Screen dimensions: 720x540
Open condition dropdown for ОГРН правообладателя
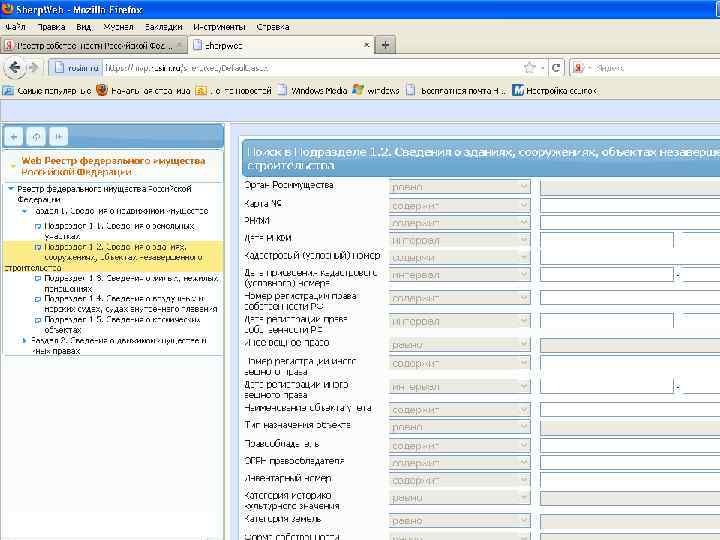(x=460, y=462)
